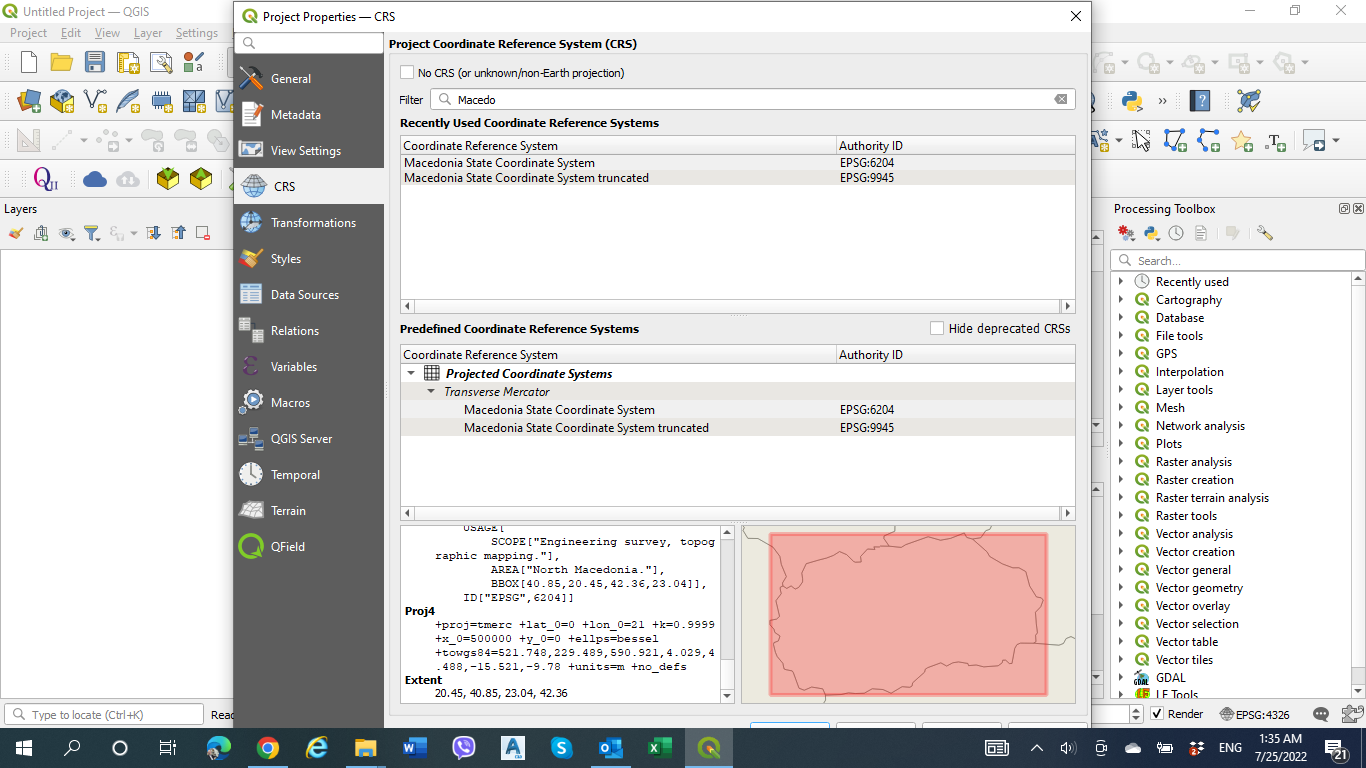Image resolution: width=1366 pixels, height=768 pixels.
Task: Open the QGIS Server tab
Action: (x=309, y=439)
